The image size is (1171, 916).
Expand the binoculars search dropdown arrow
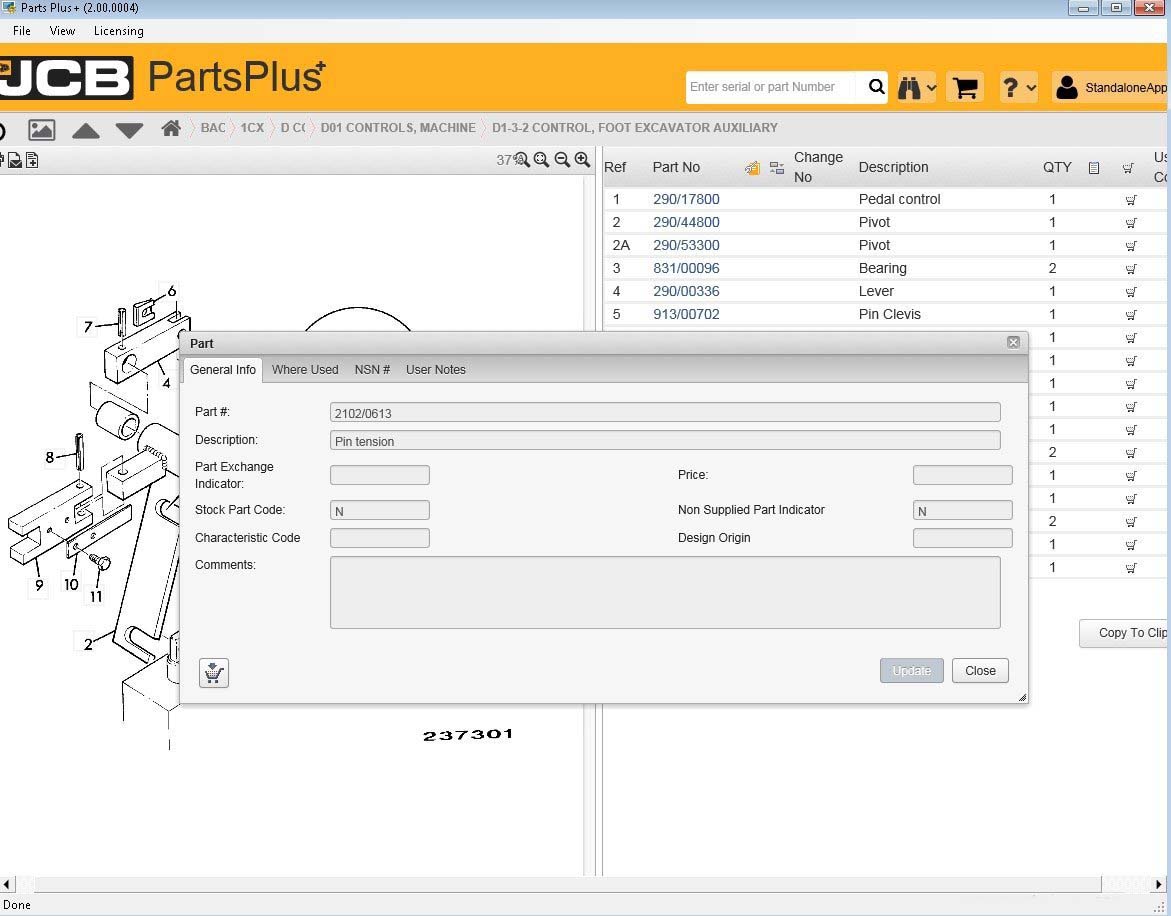(931, 88)
